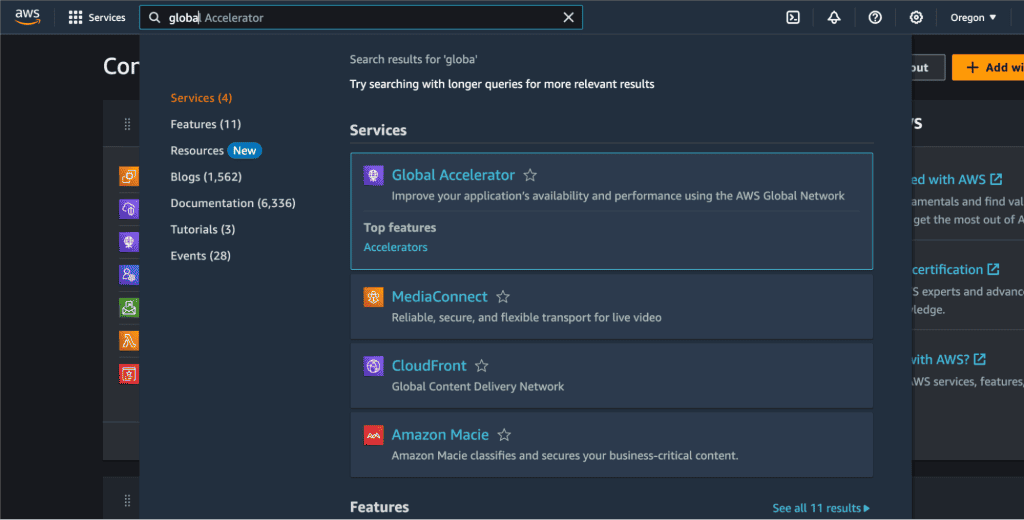1024x520 pixels.
Task: Click the 'Search results for globa' text
Action: 413,59
